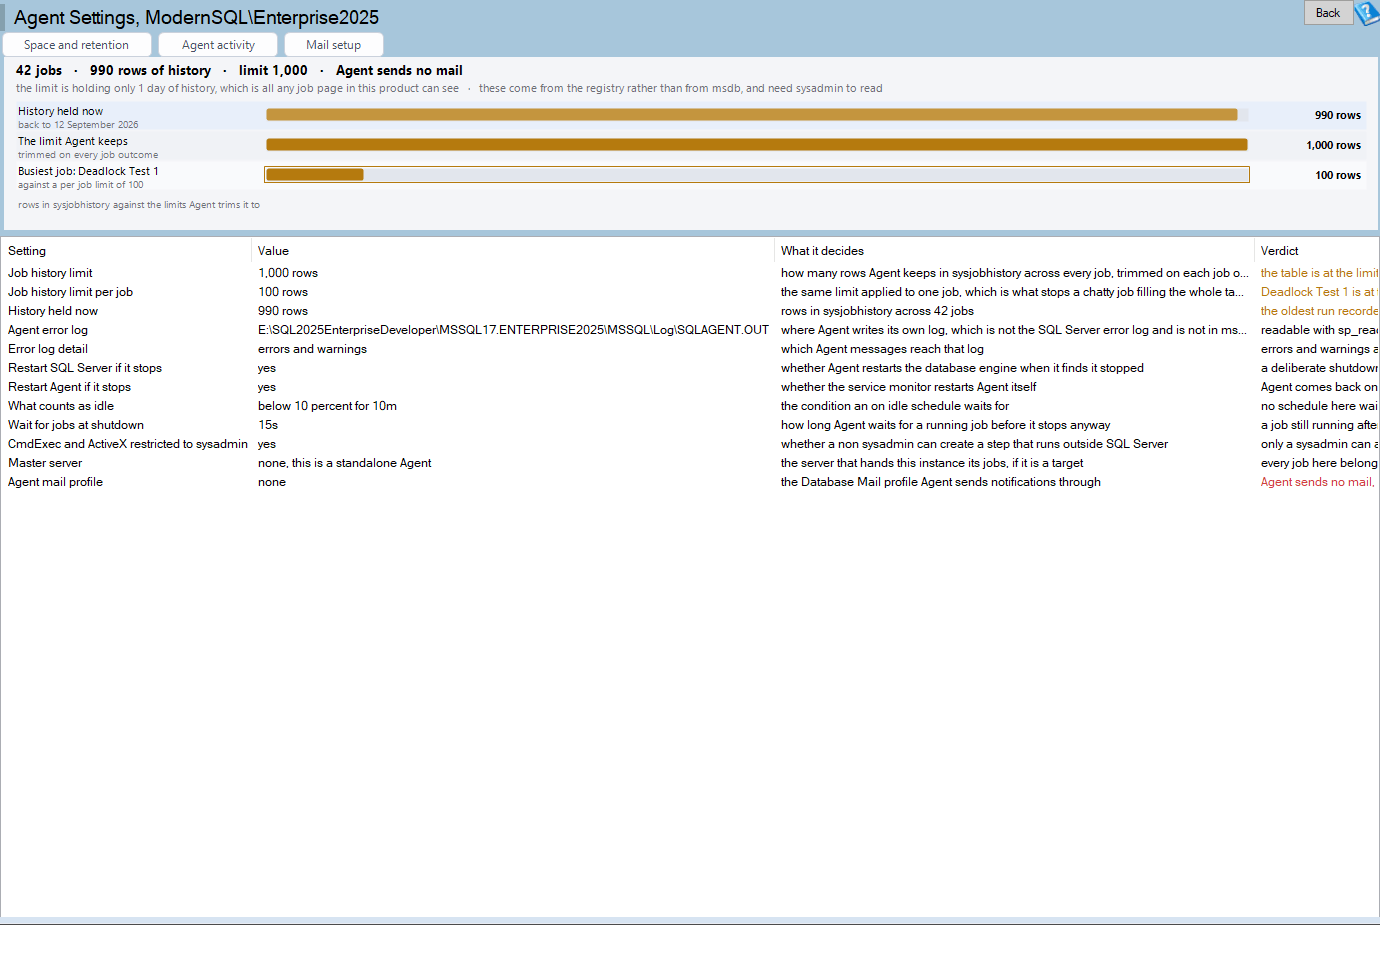Click 'whether Agent restarts the database engine' description

pos(962,368)
